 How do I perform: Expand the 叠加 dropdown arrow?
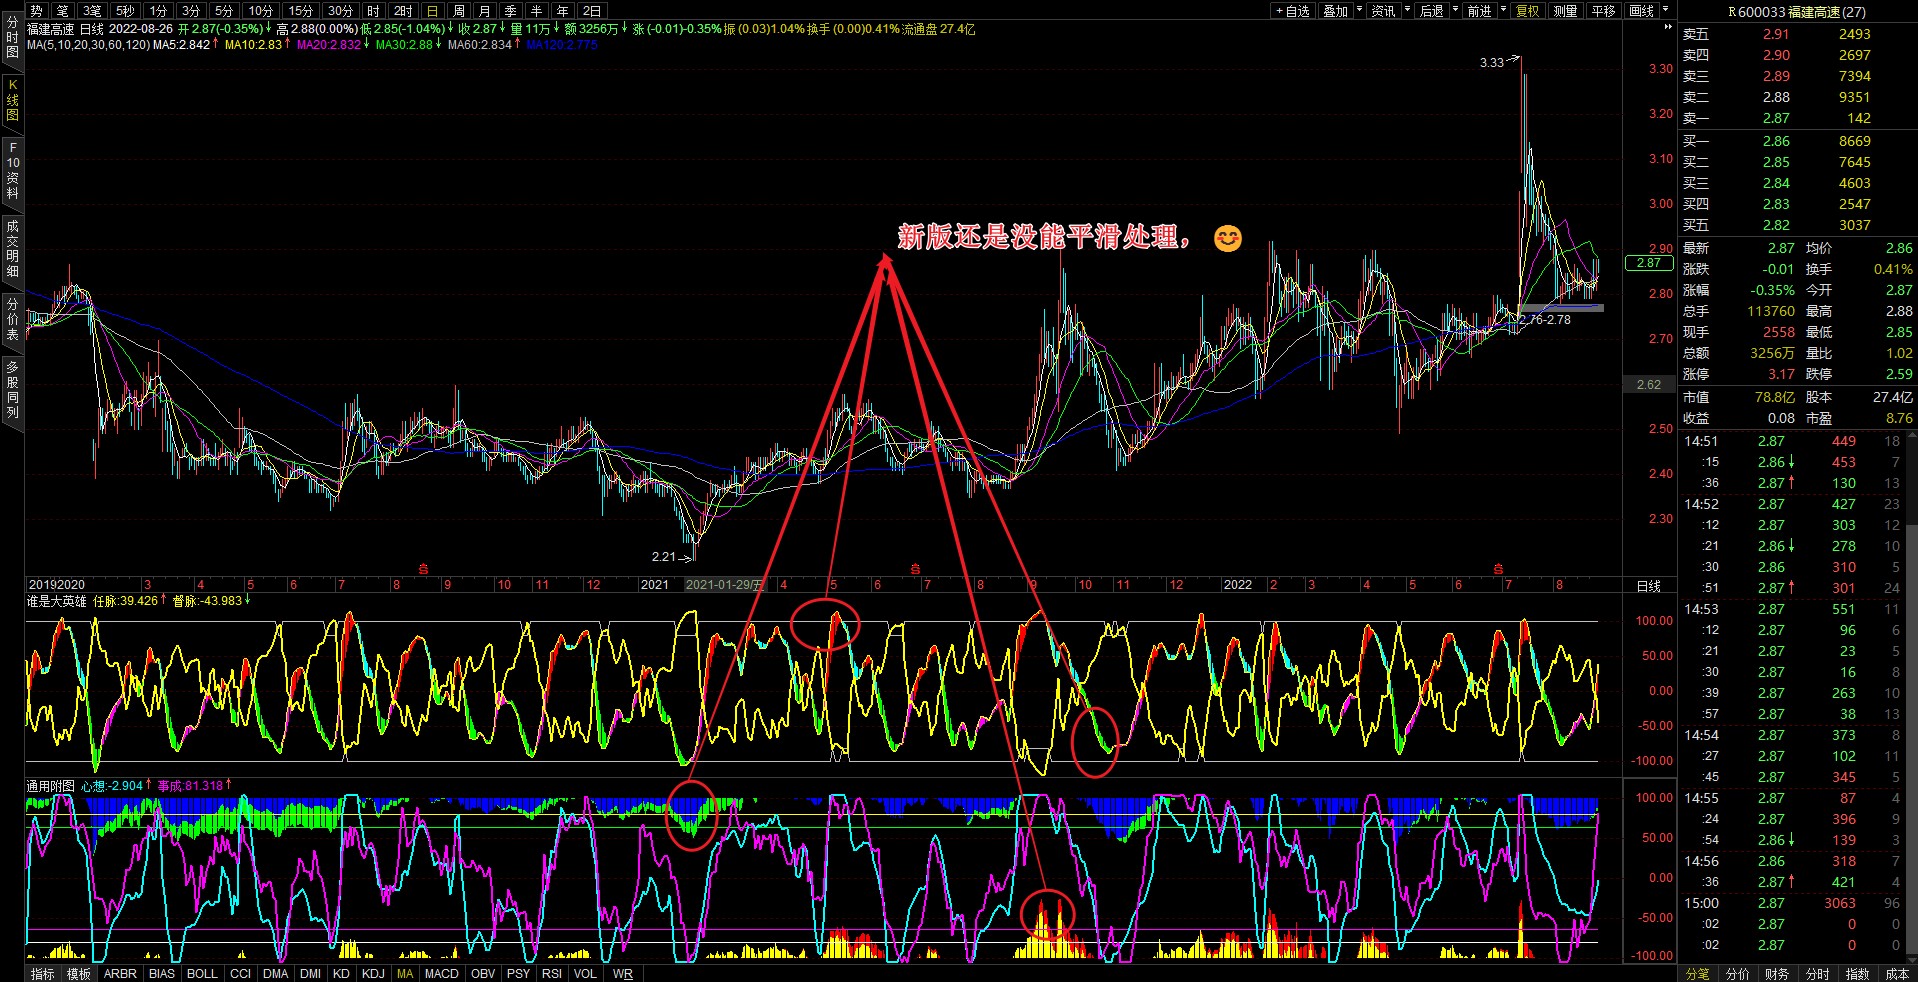tap(1359, 10)
